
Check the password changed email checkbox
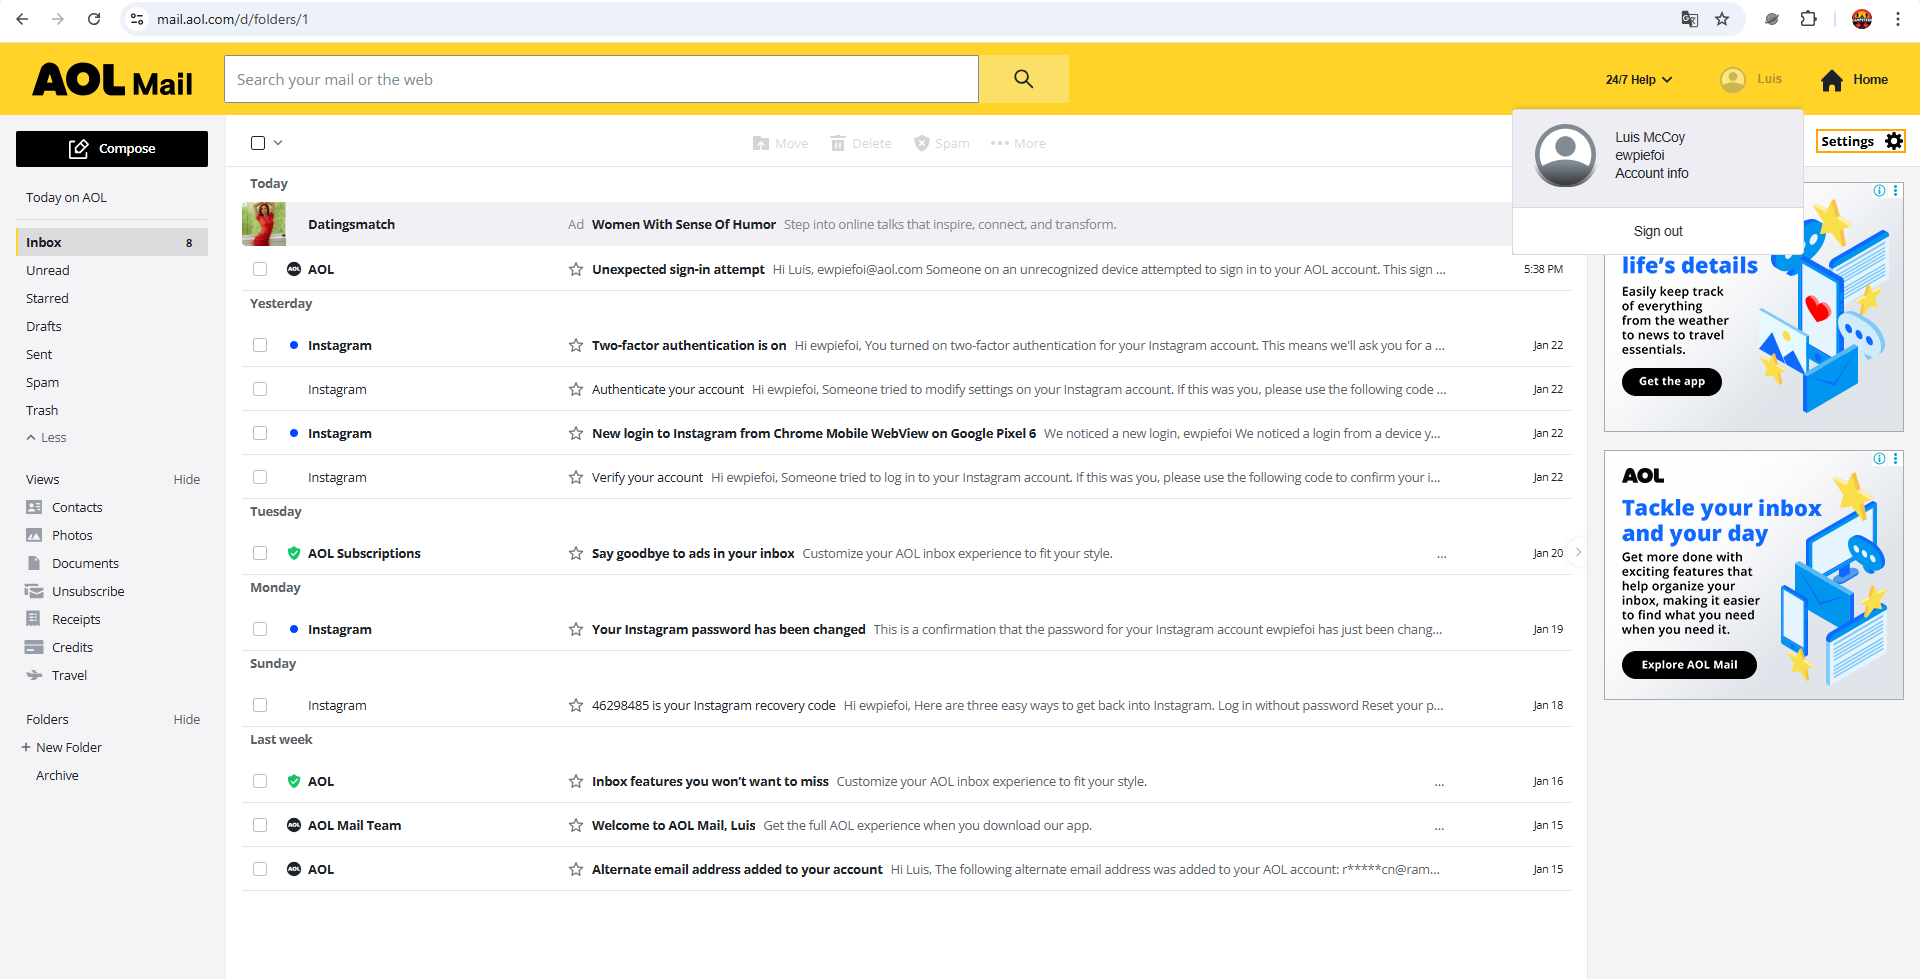coord(260,629)
